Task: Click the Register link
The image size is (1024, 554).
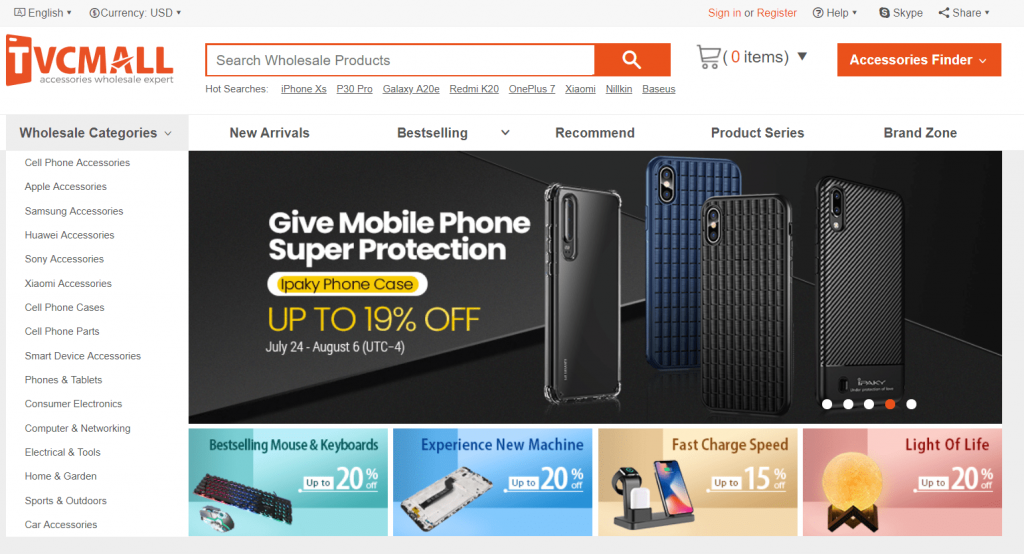Action: click(x=776, y=12)
